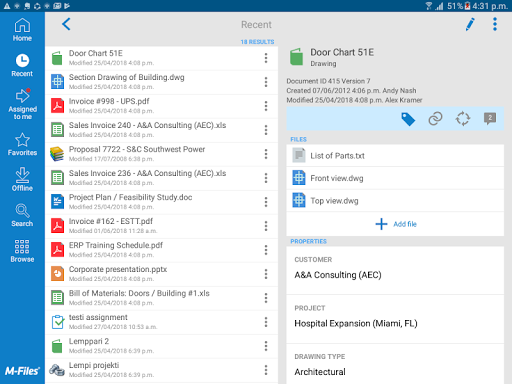
Task: Tap the back arrow
Action: 66,24
